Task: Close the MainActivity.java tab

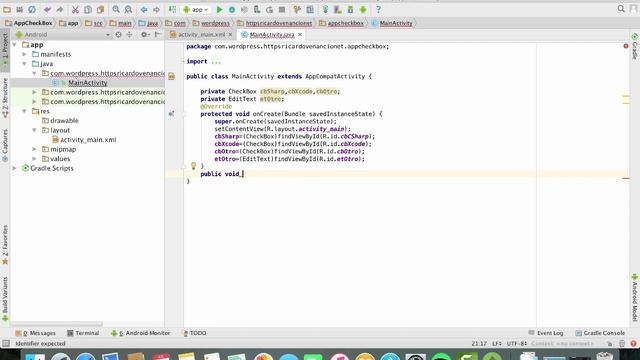Action: click(300, 35)
